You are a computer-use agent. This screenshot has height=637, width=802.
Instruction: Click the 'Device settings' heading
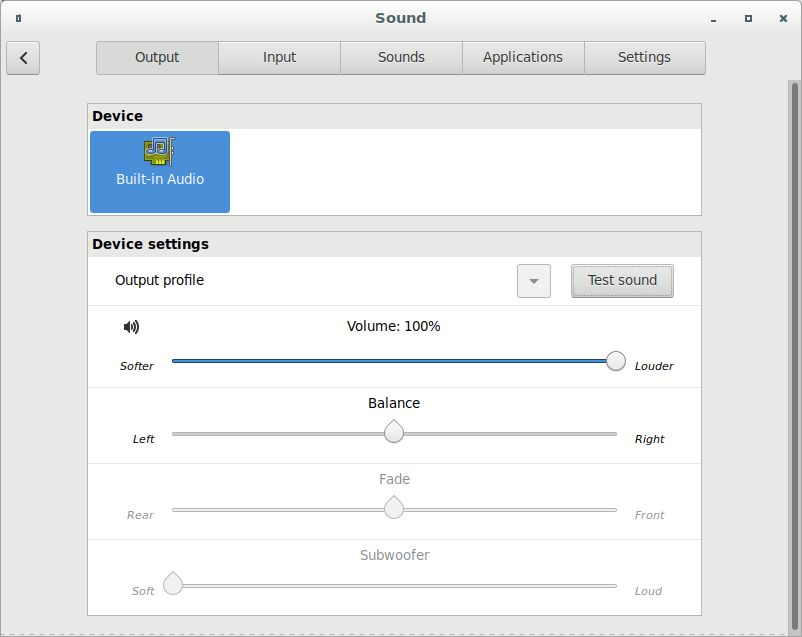click(x=150, y=244)
